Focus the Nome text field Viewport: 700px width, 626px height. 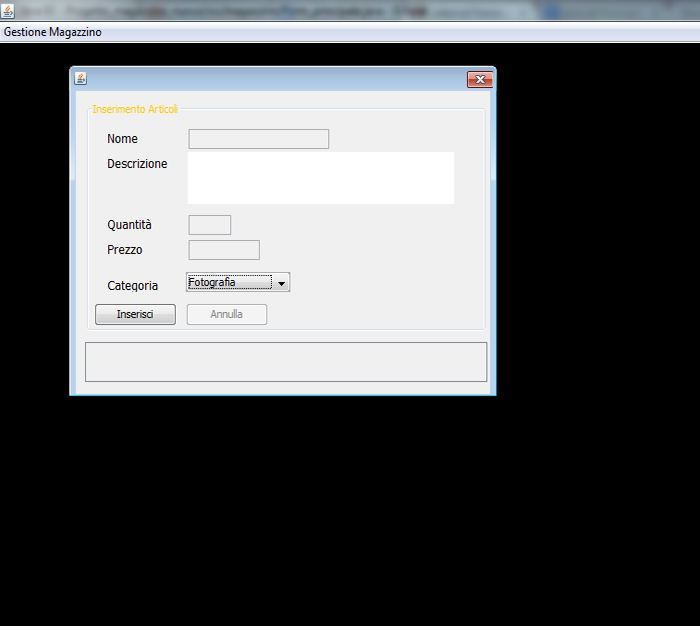(259, 139)
